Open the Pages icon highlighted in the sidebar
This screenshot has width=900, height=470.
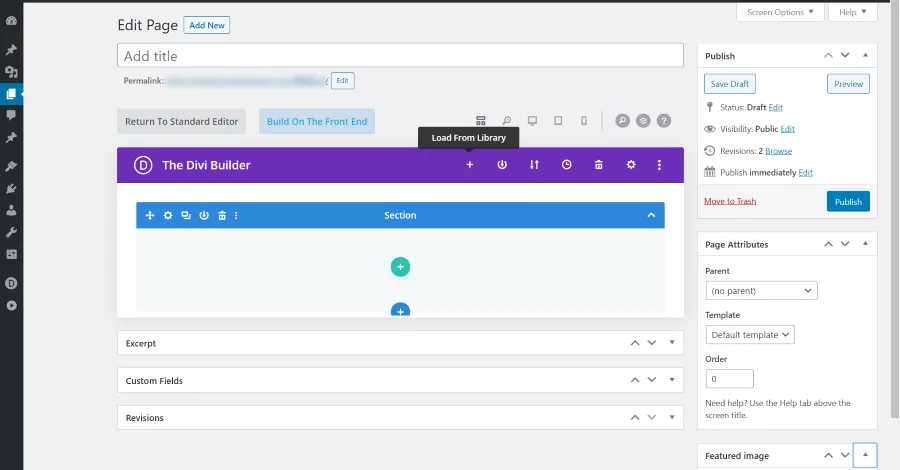[11, 94]
